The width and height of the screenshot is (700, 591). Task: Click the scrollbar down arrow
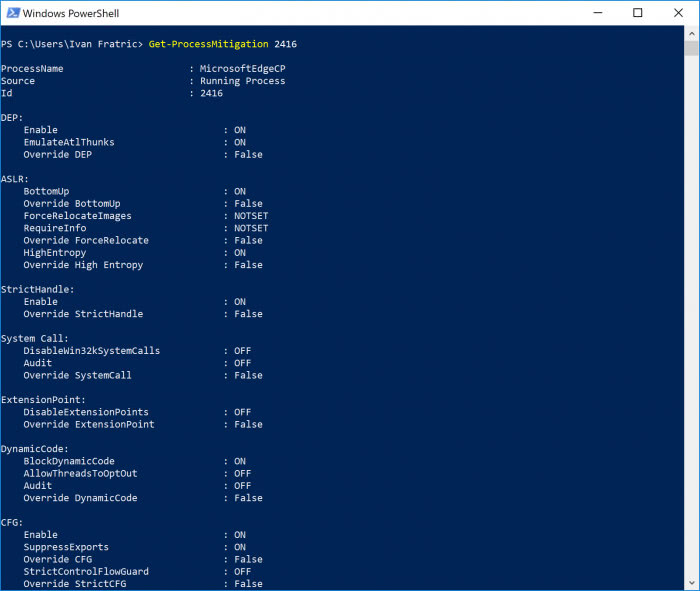(x=690, y=583)
